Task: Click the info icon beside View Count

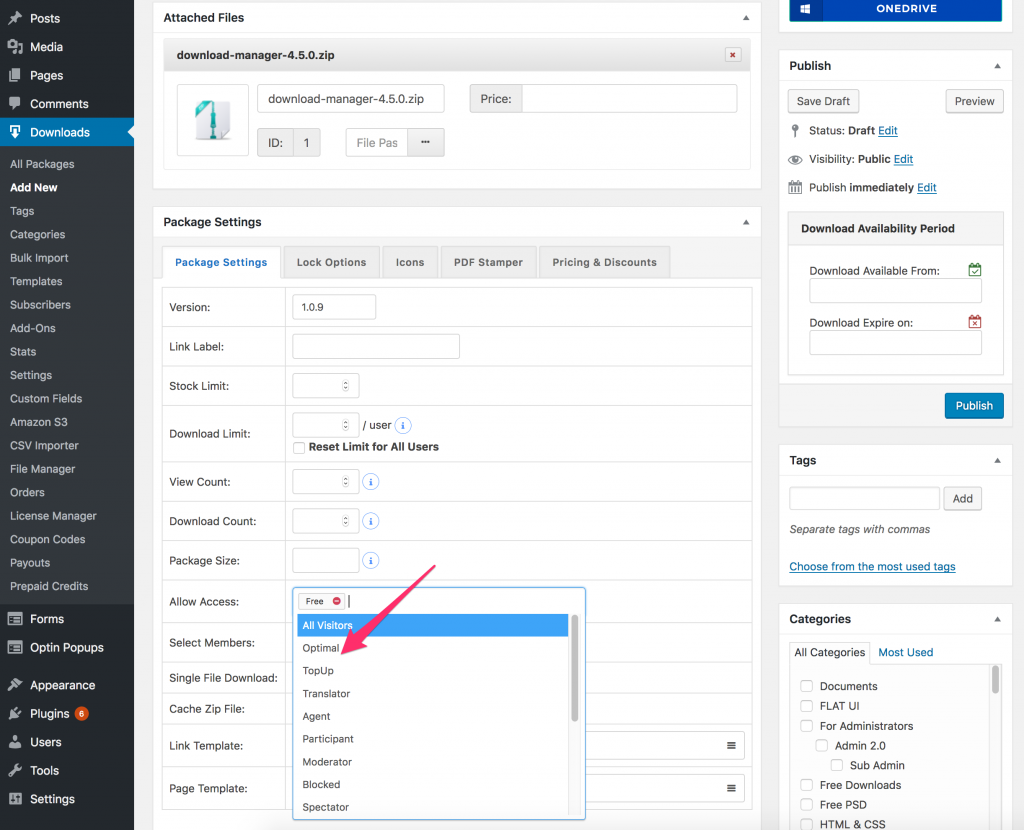Action: (x=370, y=481)
